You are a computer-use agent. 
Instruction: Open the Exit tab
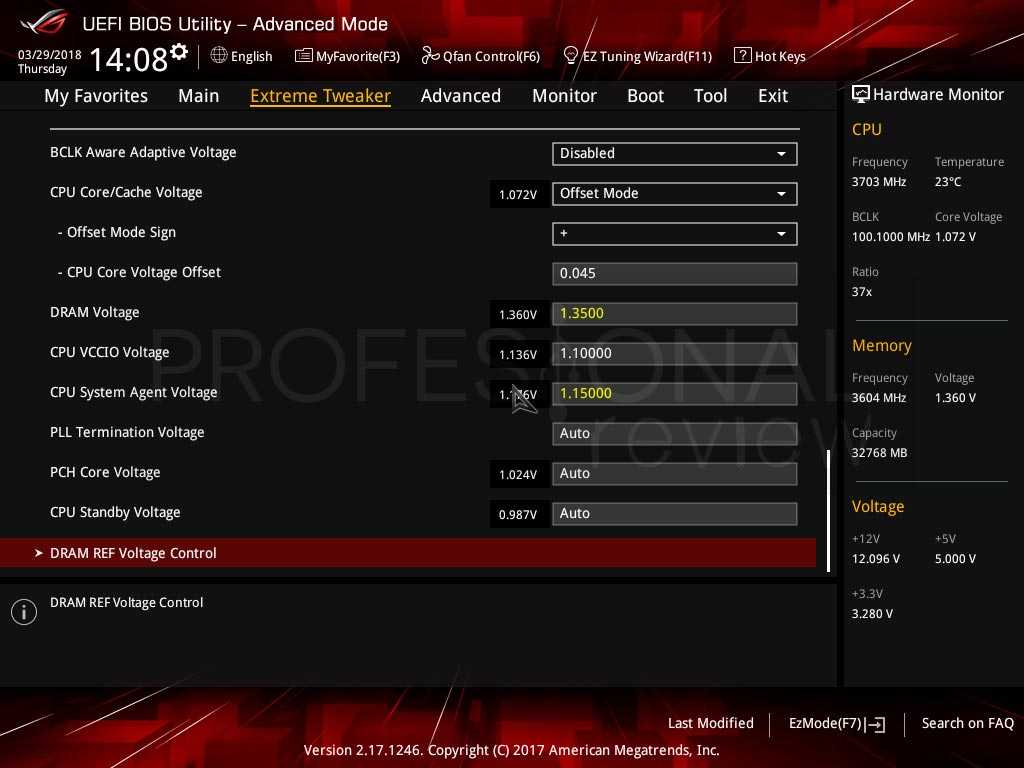(x=773, y=96)
